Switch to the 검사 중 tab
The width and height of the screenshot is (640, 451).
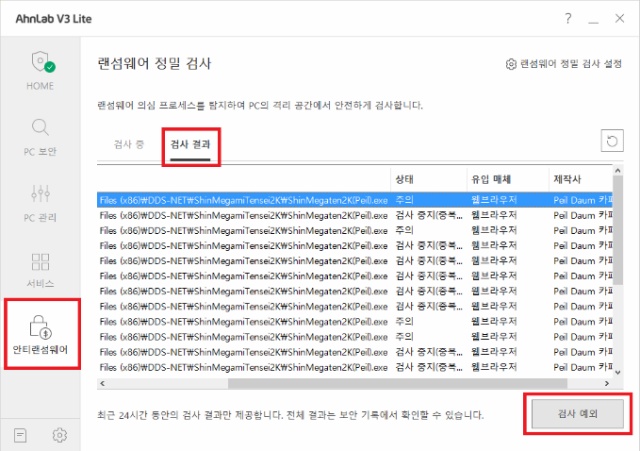129,144
